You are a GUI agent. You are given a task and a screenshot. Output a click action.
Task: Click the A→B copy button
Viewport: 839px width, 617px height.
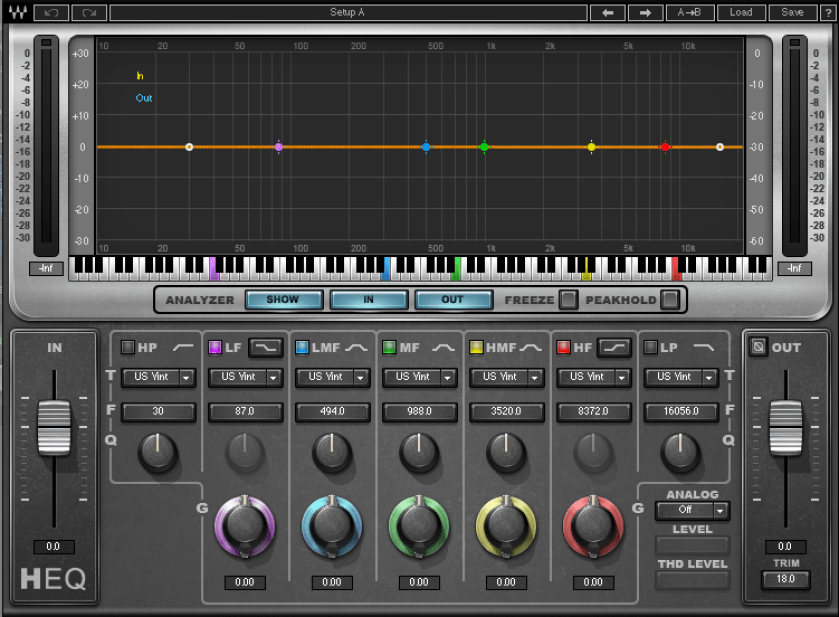point(689,13)
